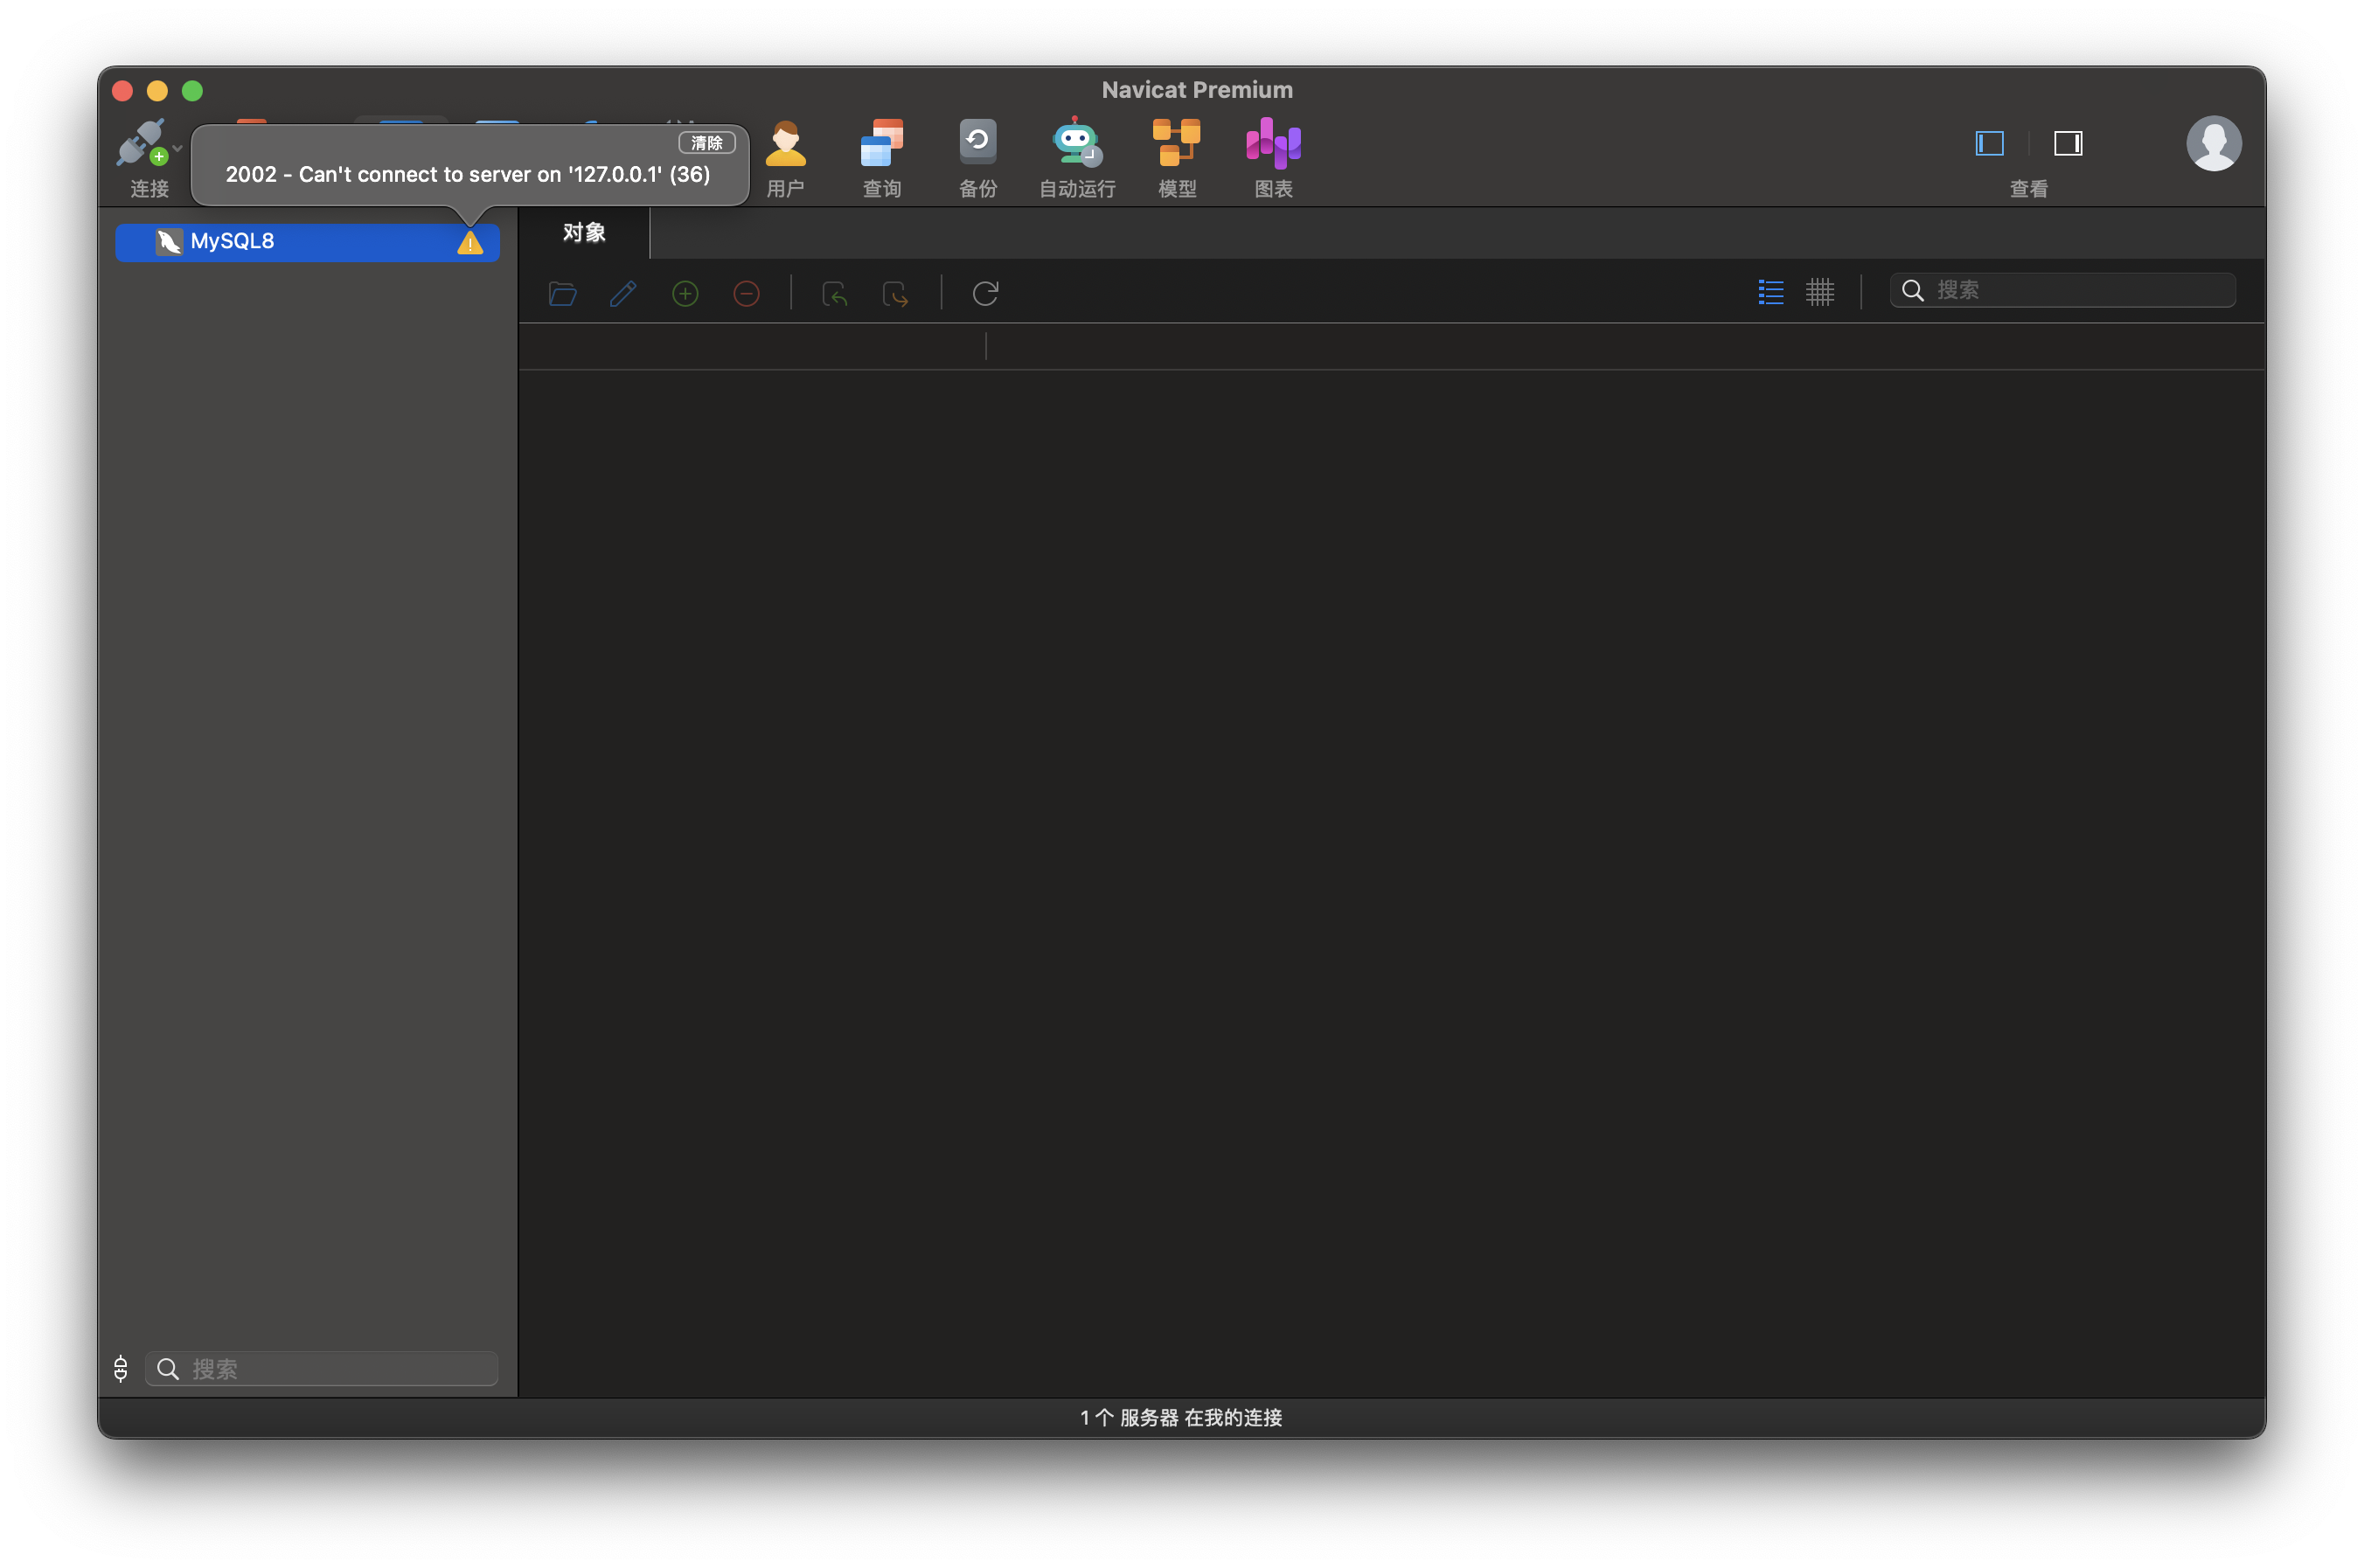Open the Automation robot icon
Image resolution: width=2364 pixels, height=1568 pixels.
(x=1076, y=143)
